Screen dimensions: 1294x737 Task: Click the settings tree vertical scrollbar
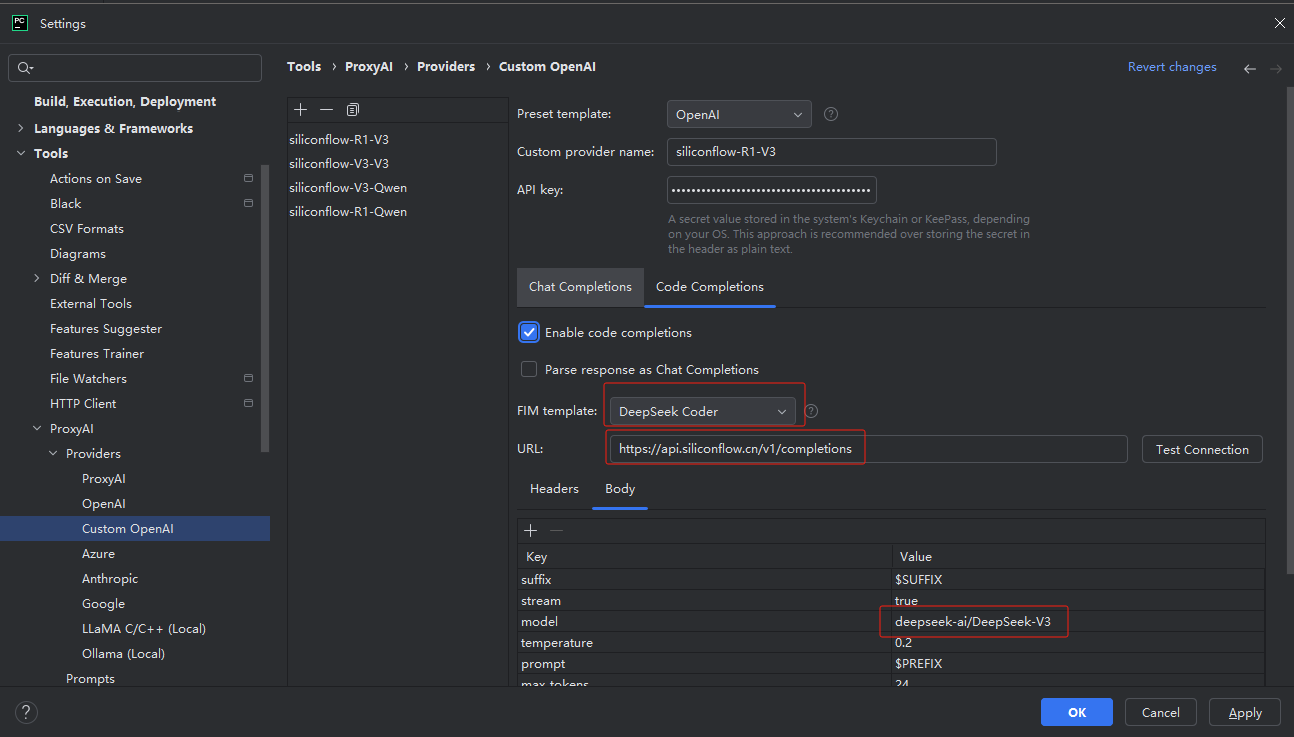[x=265, y=308]
